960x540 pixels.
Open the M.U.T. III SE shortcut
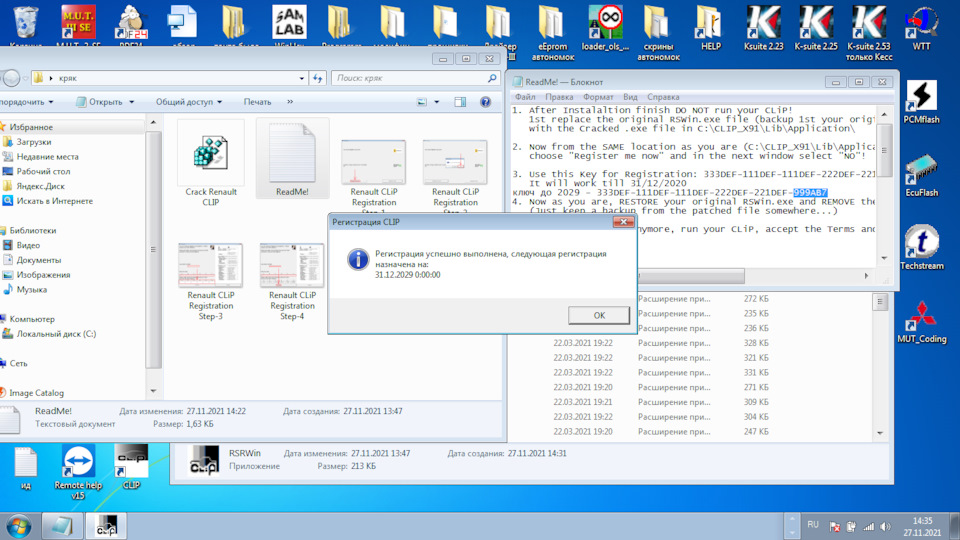click(x=78, y=24)
